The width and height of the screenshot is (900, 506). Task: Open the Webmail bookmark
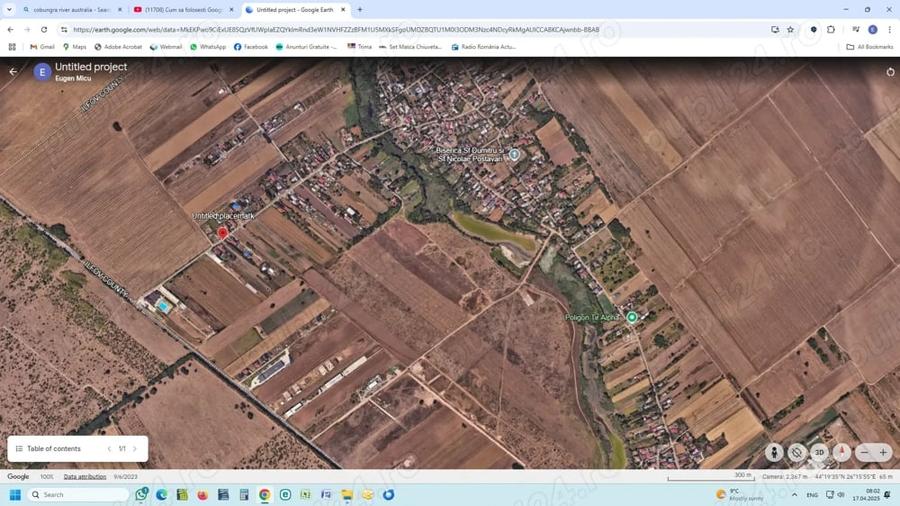point(166,46)
